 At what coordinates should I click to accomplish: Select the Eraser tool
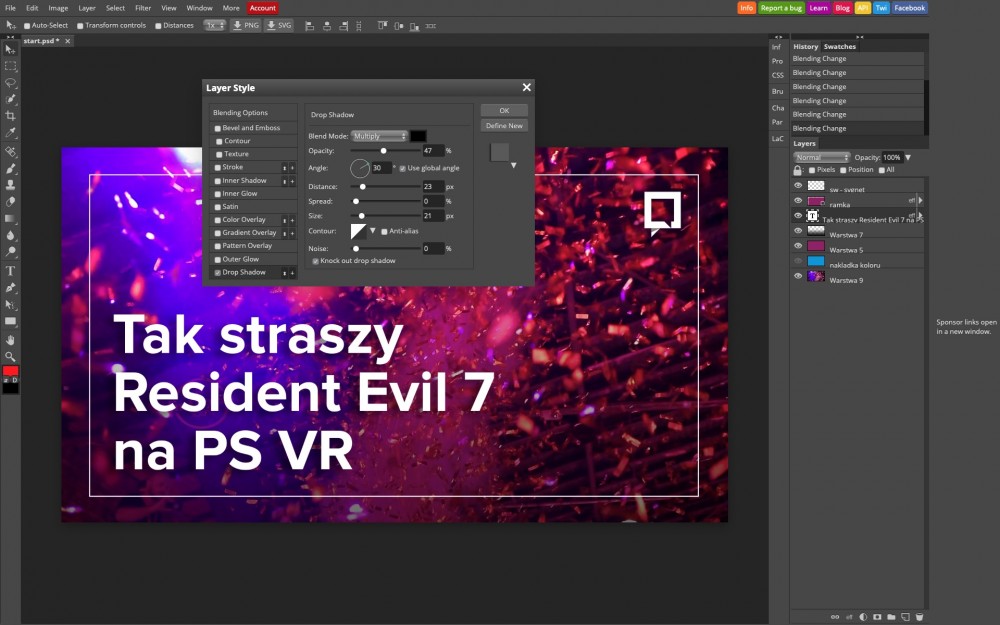[10, 202]
